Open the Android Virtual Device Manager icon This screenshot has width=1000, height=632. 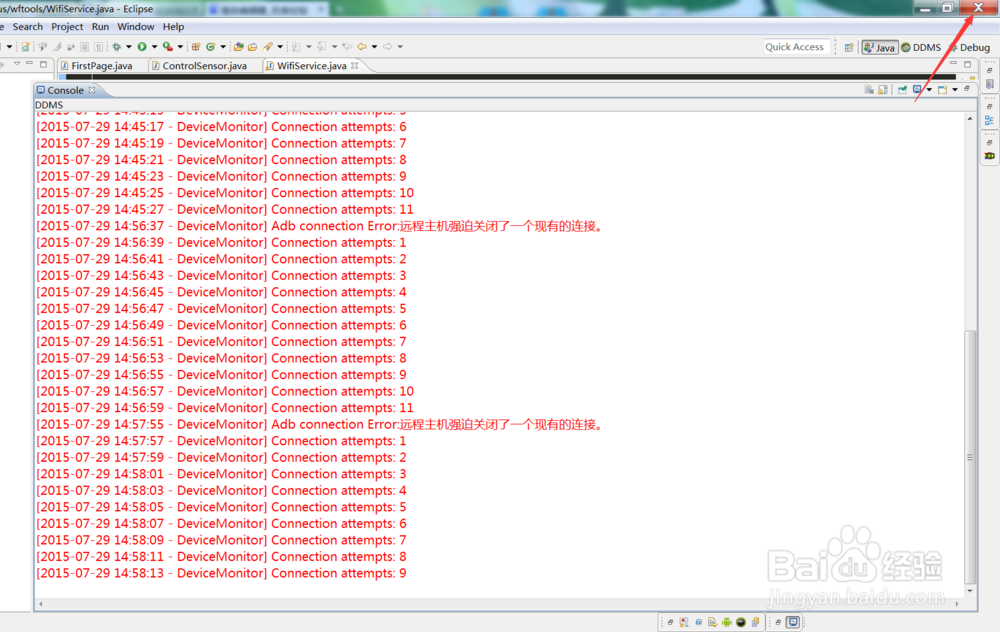coord(212,46)
